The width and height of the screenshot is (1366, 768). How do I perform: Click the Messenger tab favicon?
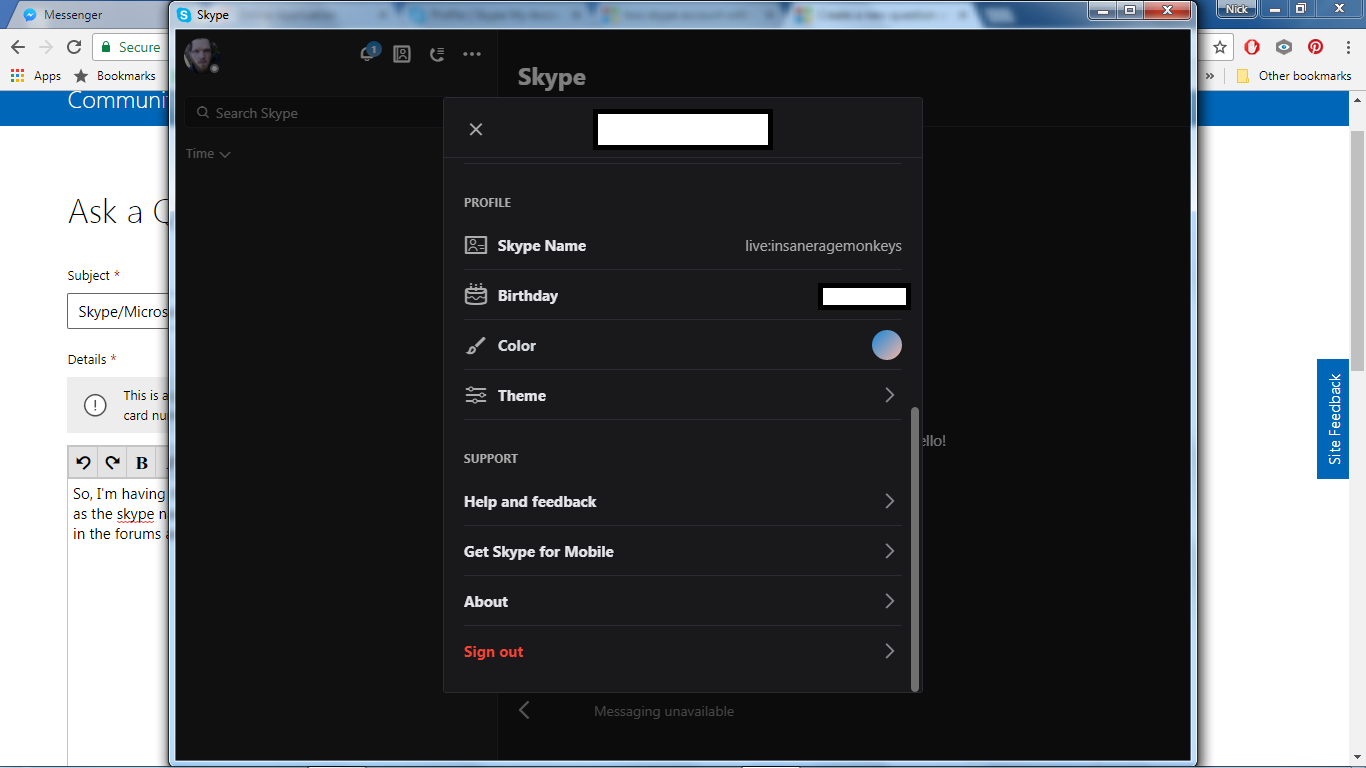(x=30, y=15)
